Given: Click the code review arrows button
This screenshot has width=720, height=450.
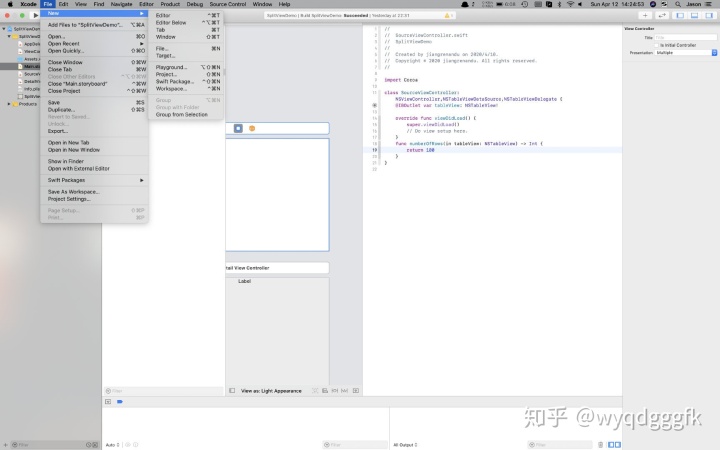Looking at the screenshot, I should coord(662,15).
